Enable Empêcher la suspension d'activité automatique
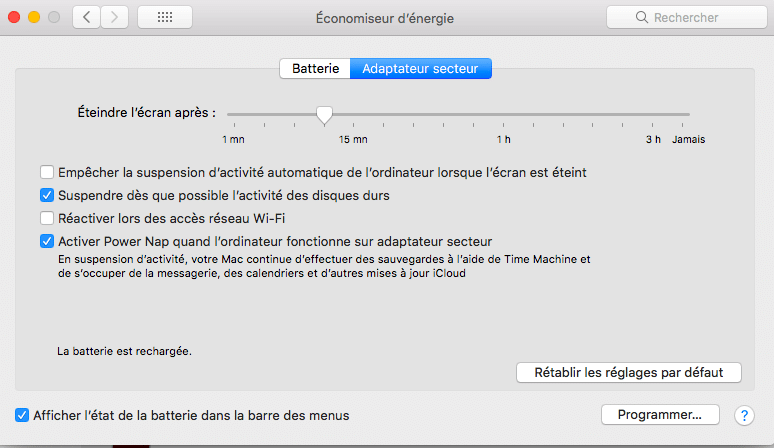This screenshot has width=774, height=448. point(47,172)
